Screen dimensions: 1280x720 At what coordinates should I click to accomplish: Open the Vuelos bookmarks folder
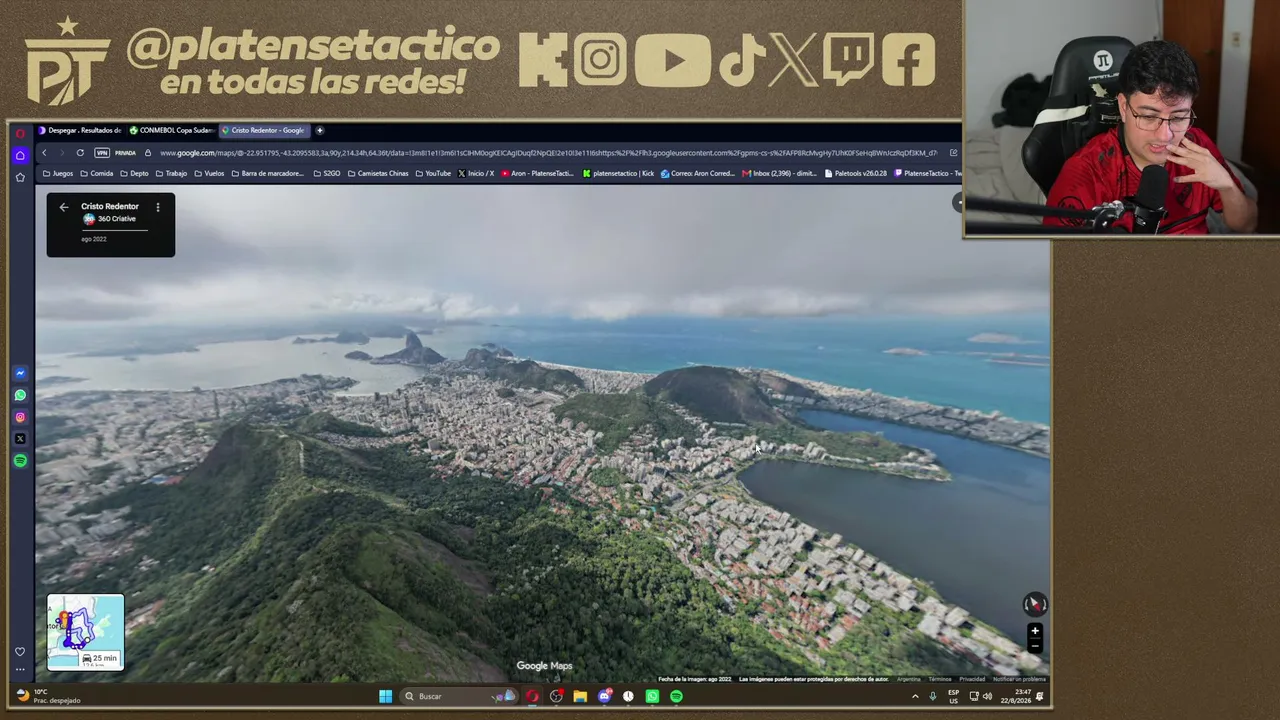point(209,173)
